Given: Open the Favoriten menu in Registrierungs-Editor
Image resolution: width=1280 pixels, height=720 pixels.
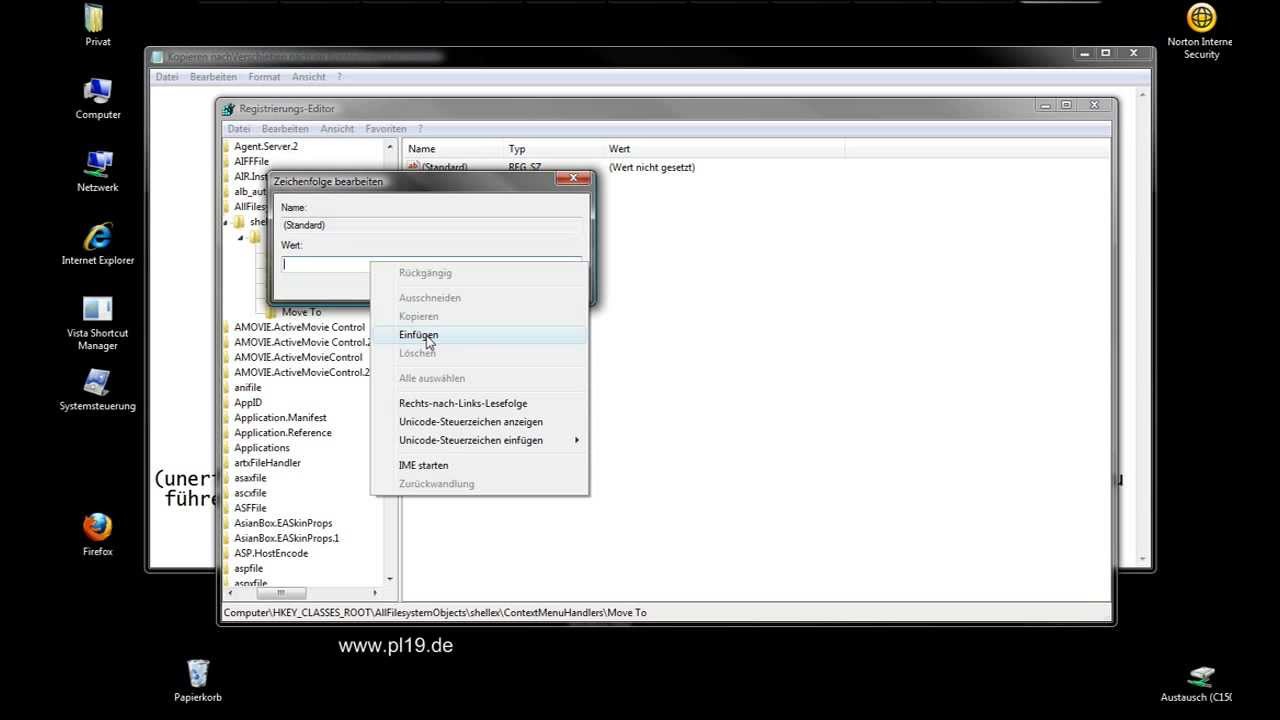Looking at the screenshot, I should click(x=386, y=129).
